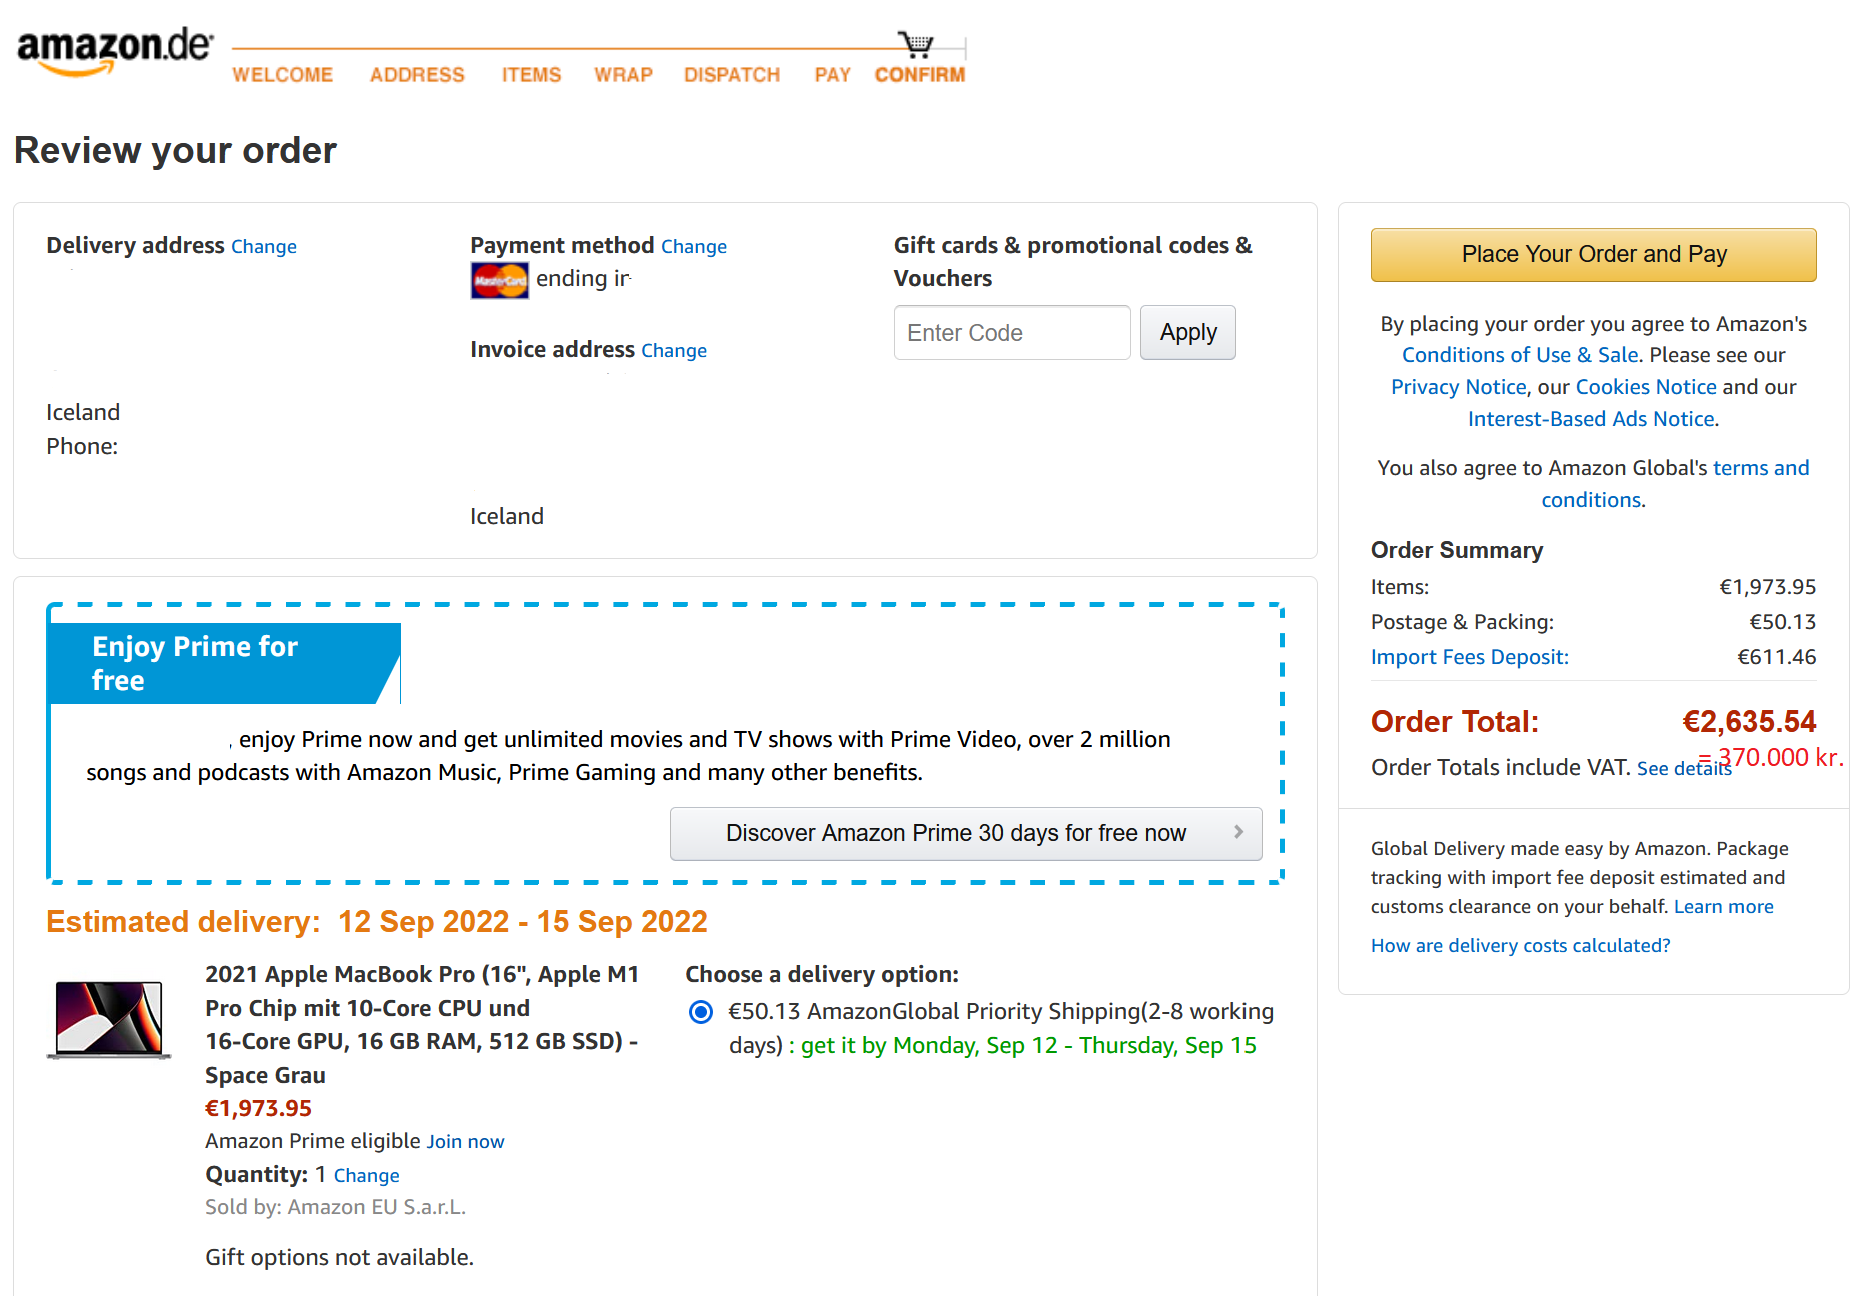
Task: Change the payment method
Action: tap(694, 246)
